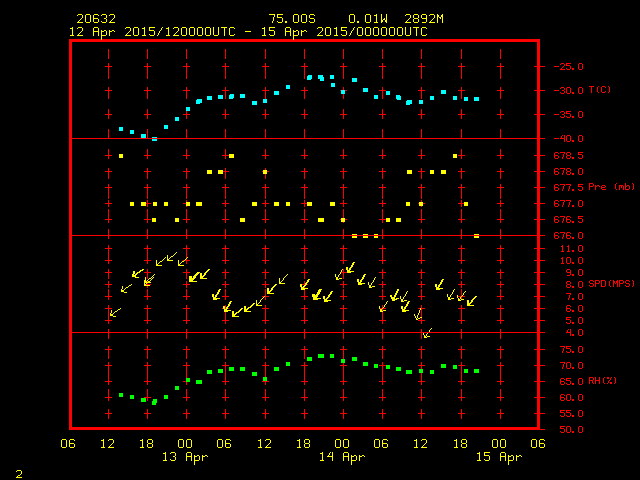This screenshot has width=640, height=480.
Task: Click the station ID 20632 text
Action: coord(96,19)
